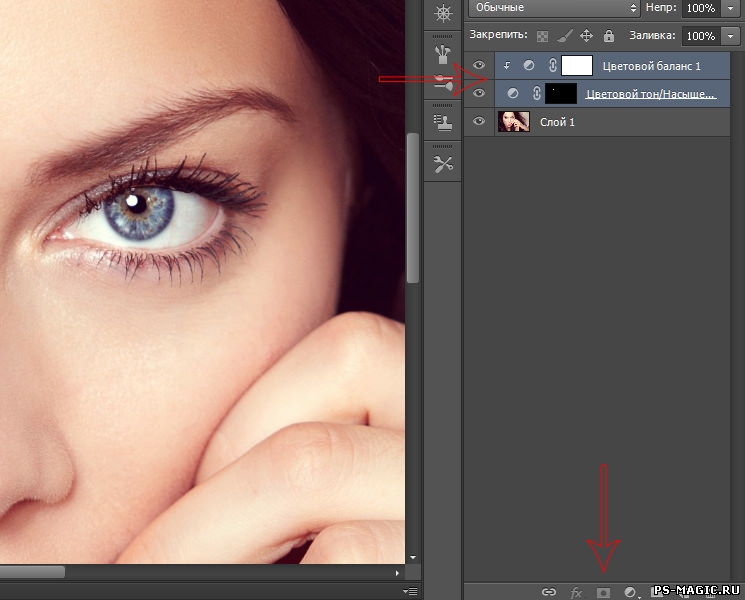Image resolution: width=745 pixels, height=600 pixels.
Task: Click the fx layer style icon
Action: point(576,592)
